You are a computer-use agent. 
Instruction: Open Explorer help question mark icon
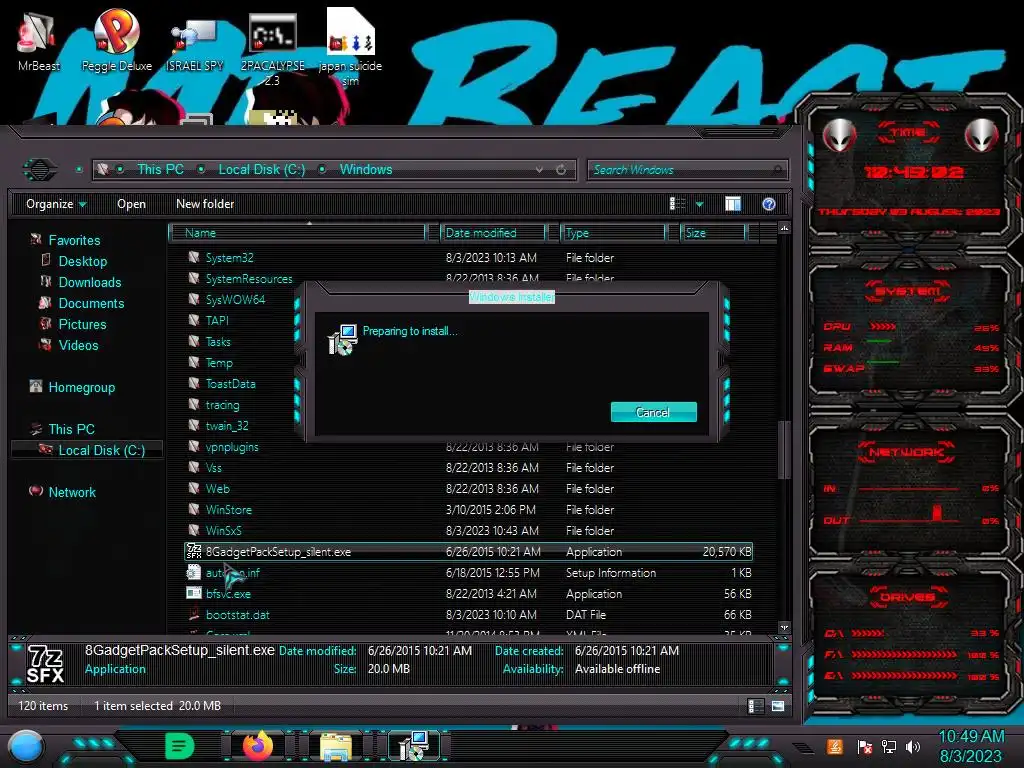pyautogui.click(x=769, y=204)
